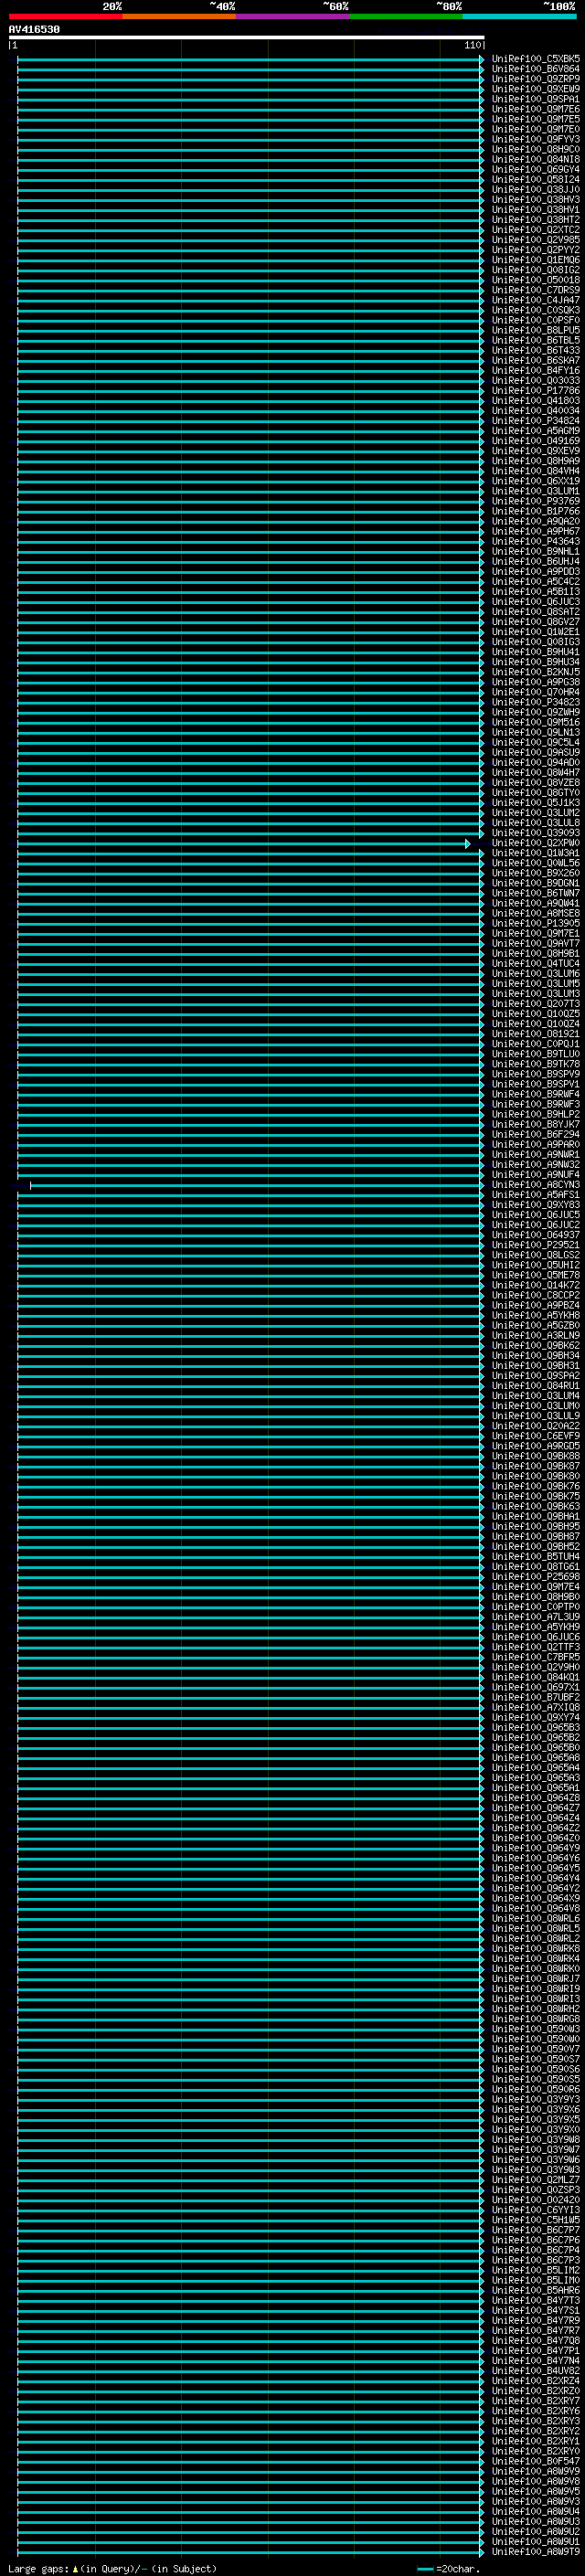Screen dimensions: 585x2576
Task: Open hit UniRef100_Q9ZRP9
Action: [536, 79]
